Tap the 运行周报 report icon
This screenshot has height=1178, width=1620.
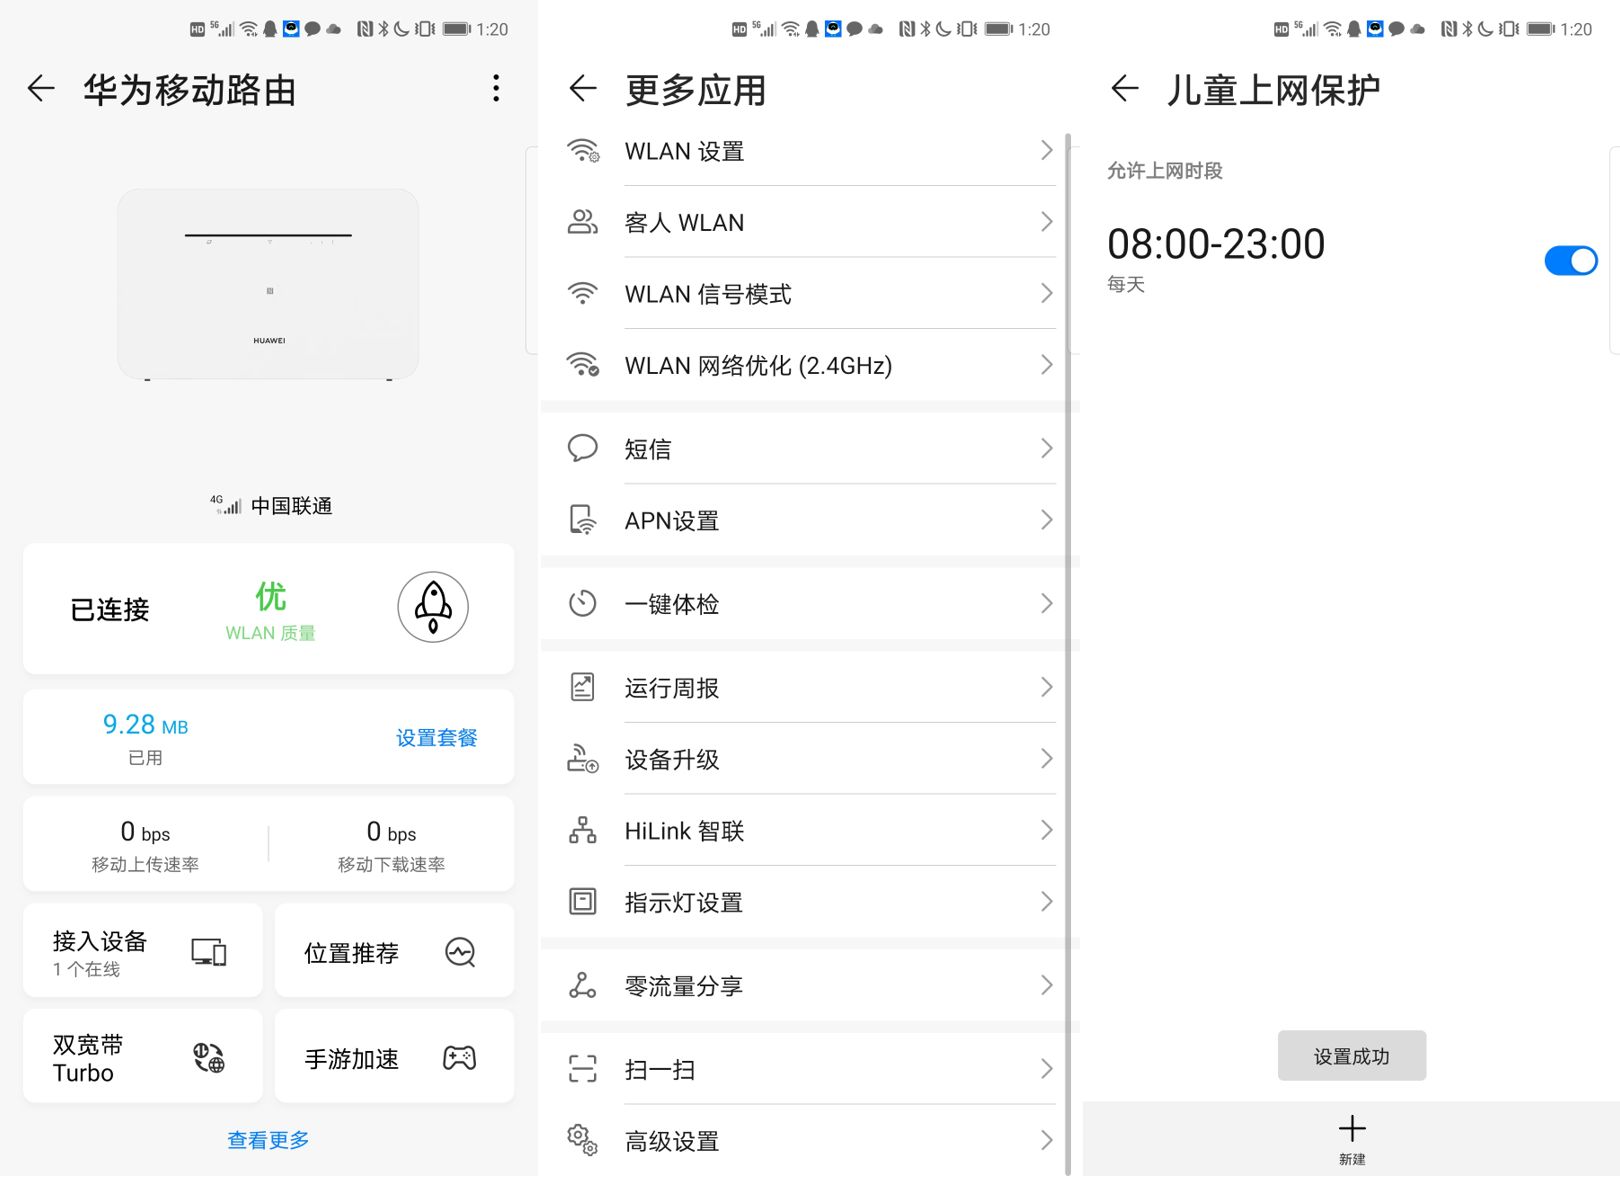[583, 687]
